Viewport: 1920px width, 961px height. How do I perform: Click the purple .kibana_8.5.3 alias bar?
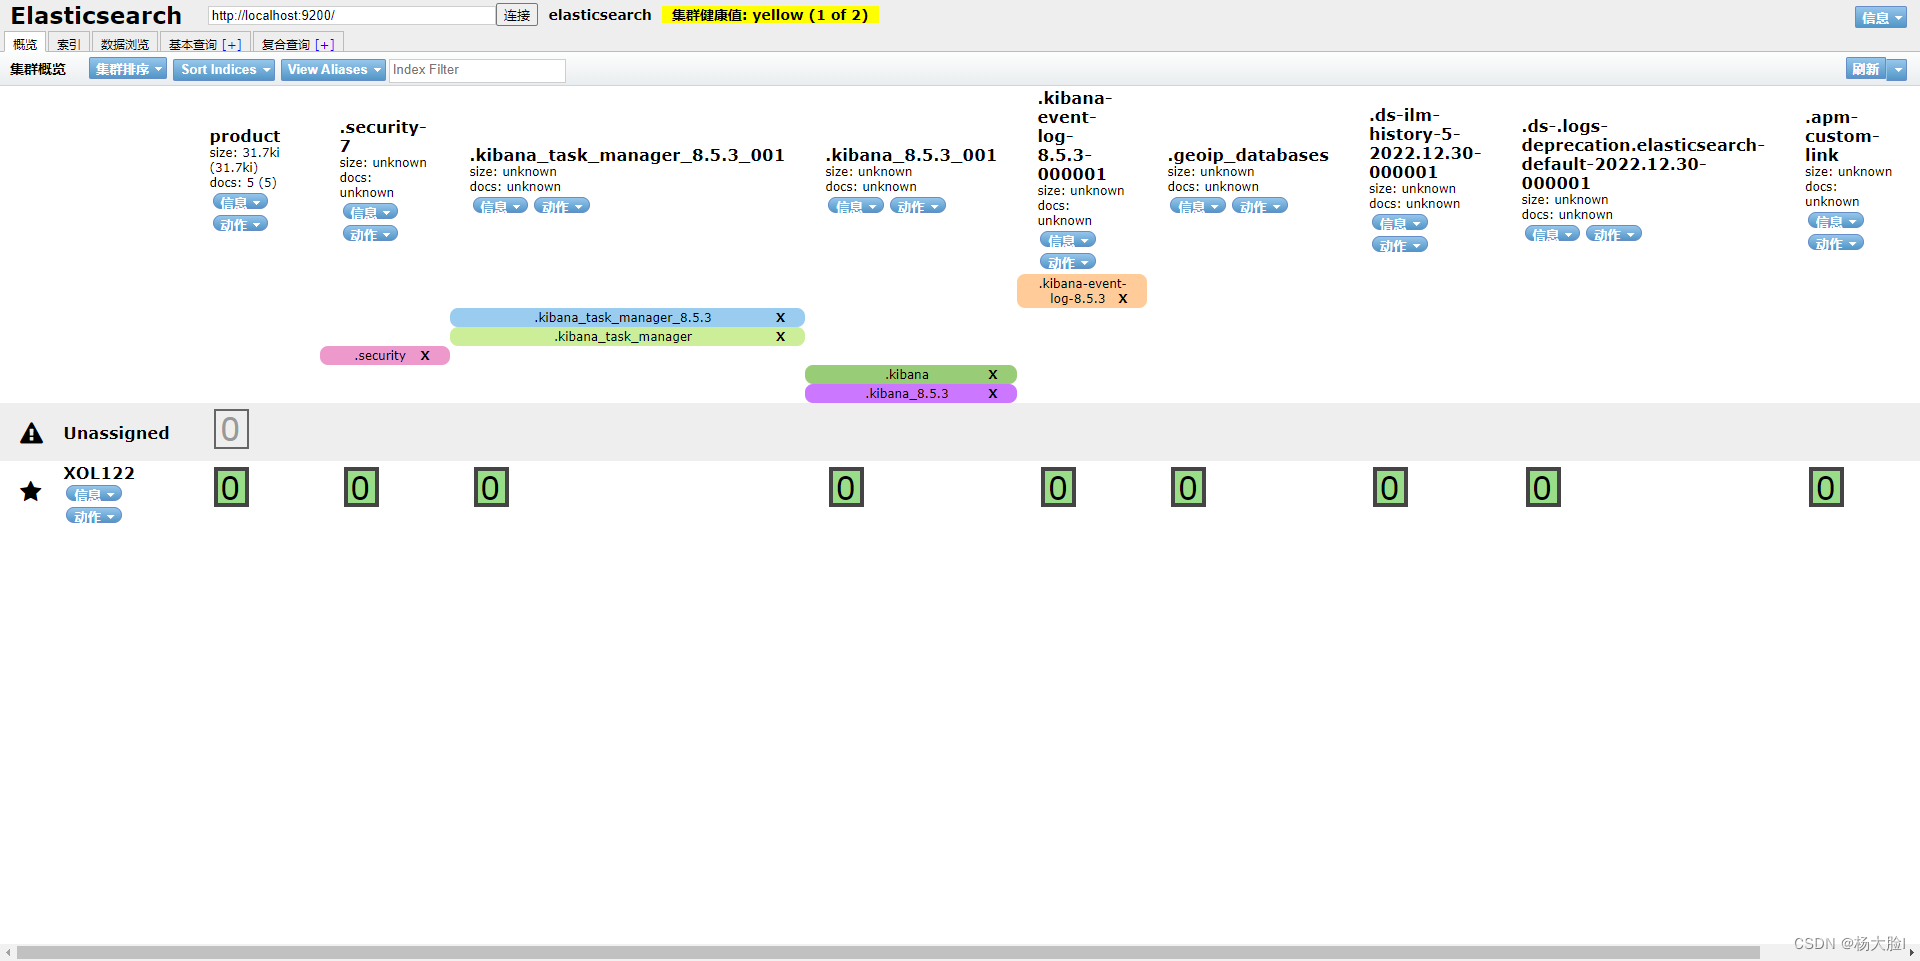[911, 394]
